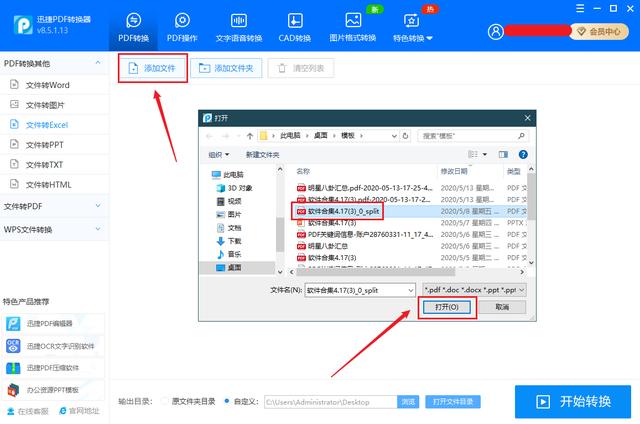Open the file type filter dropdown
The width and height of the screenshot is (640, 424).
click(474, 288)
